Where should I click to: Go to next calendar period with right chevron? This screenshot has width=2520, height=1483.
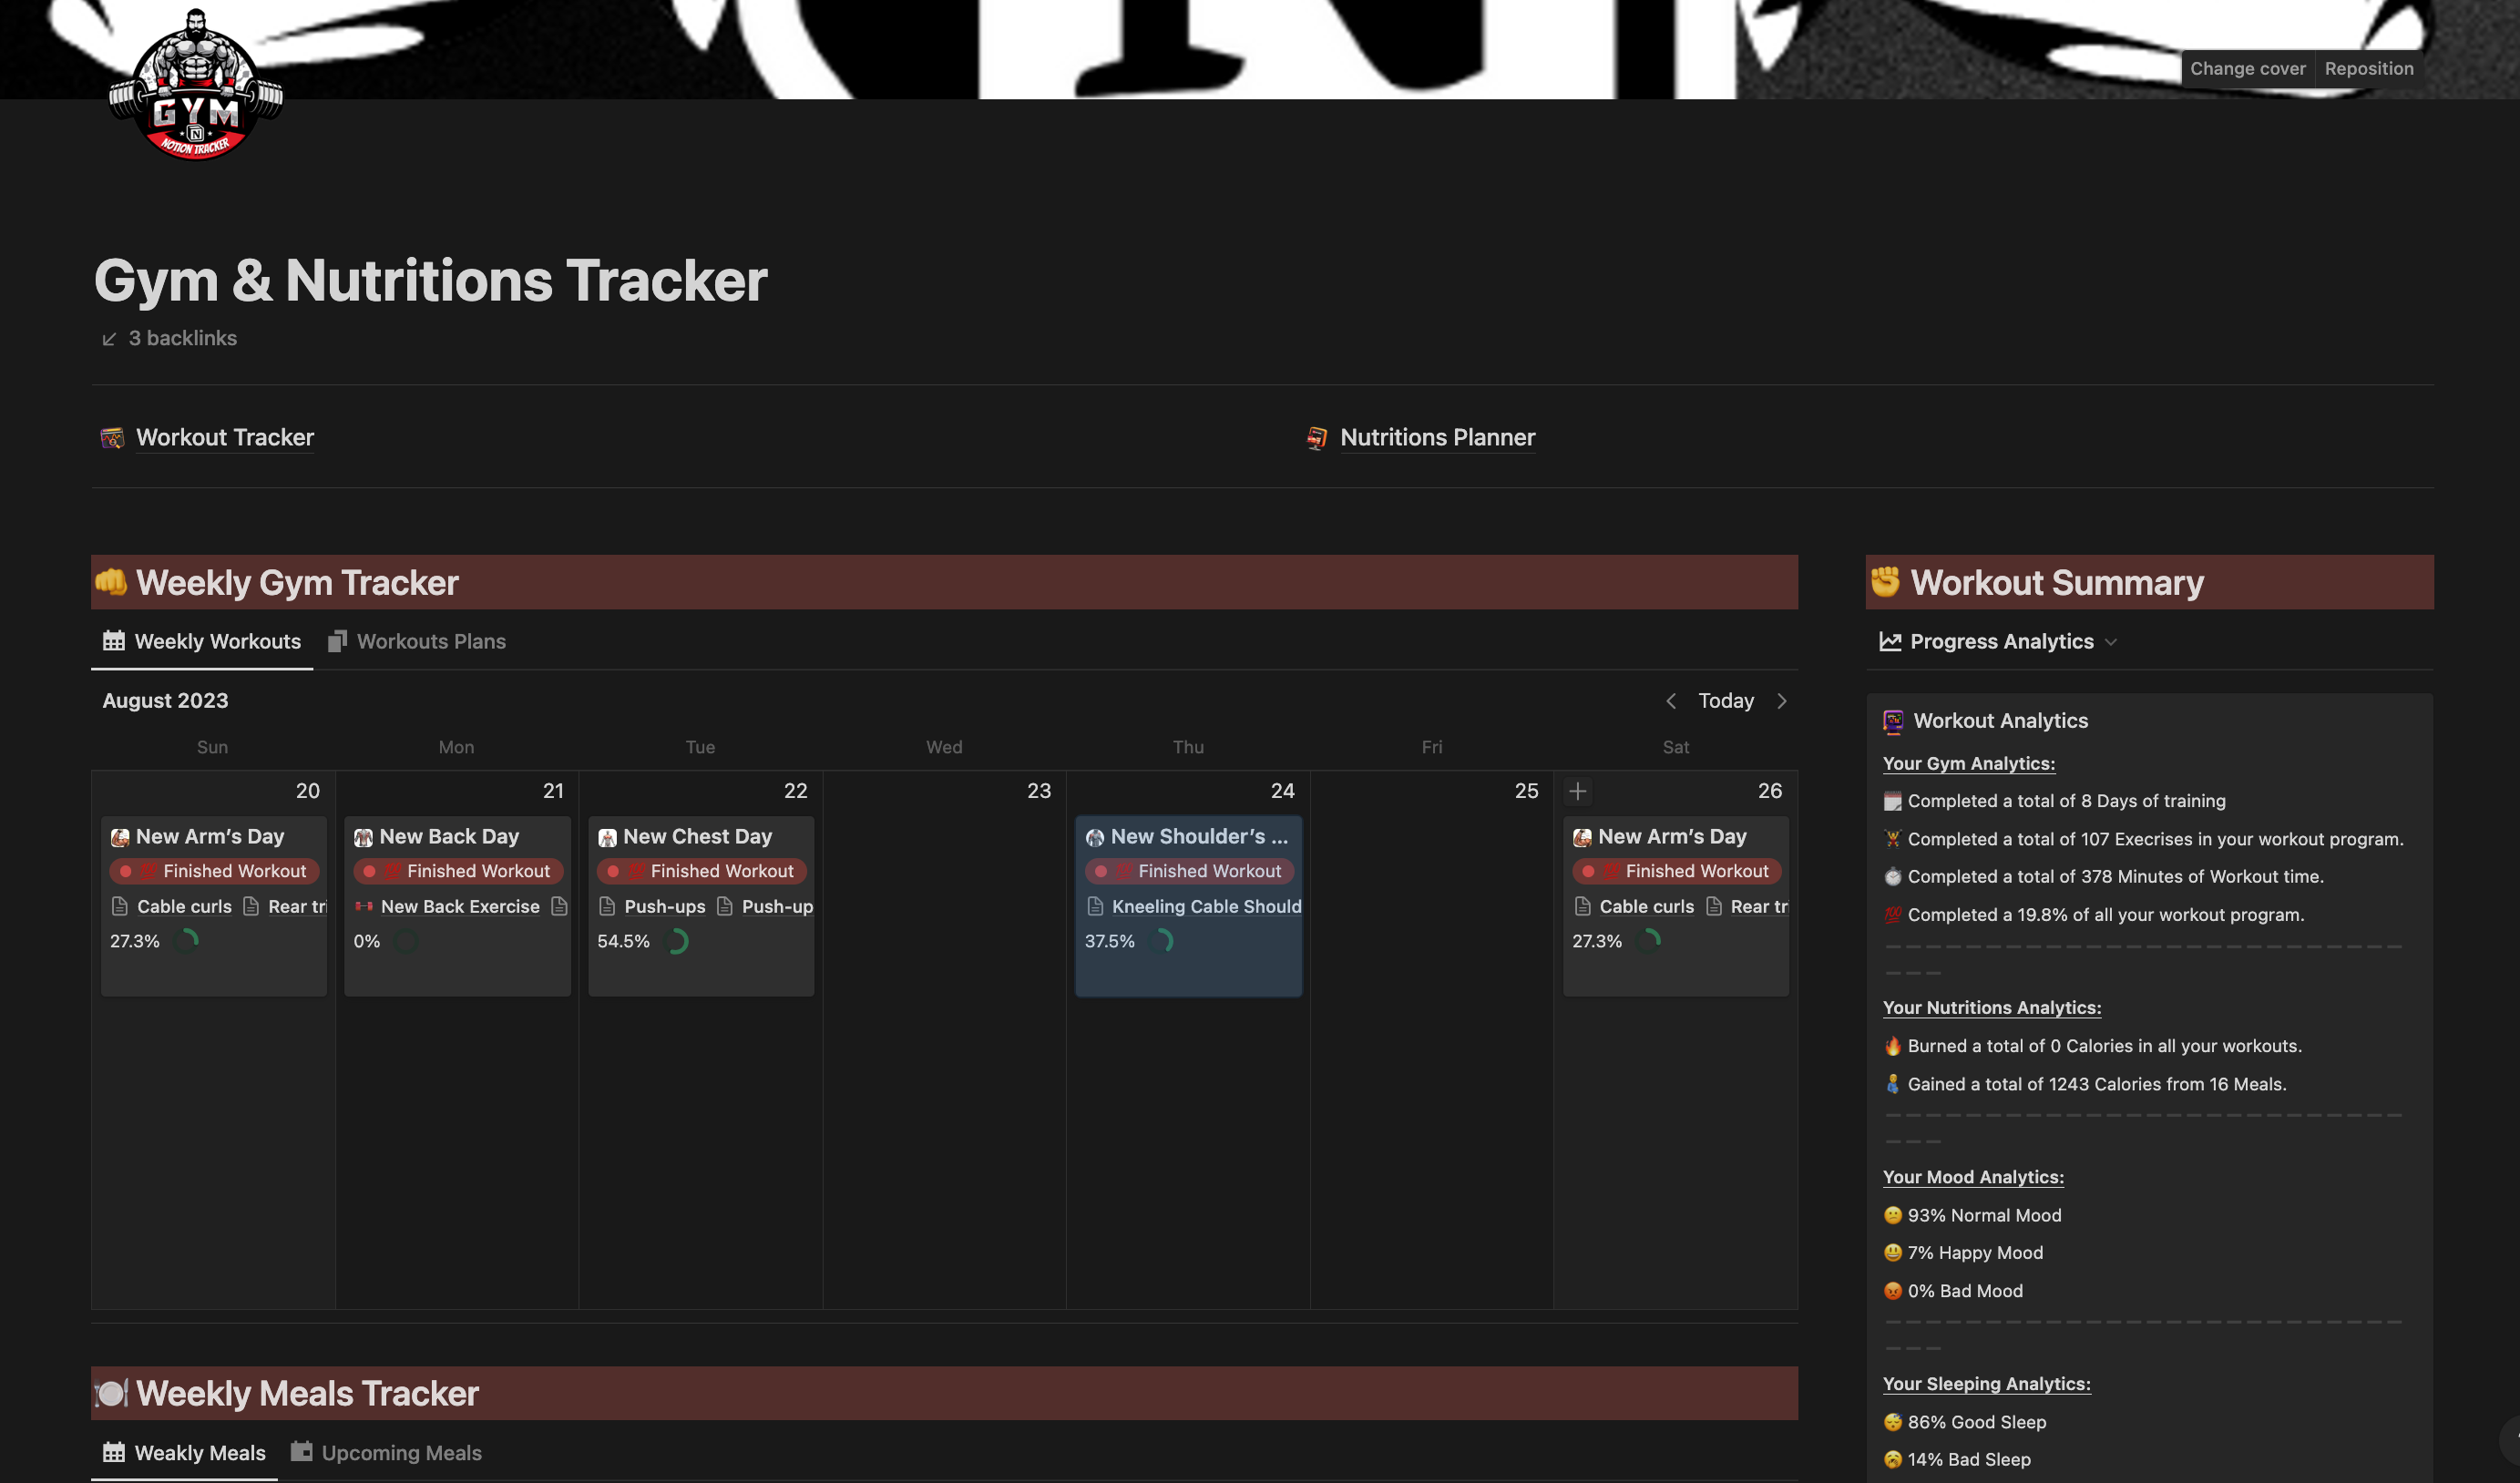click(1781, 701)
